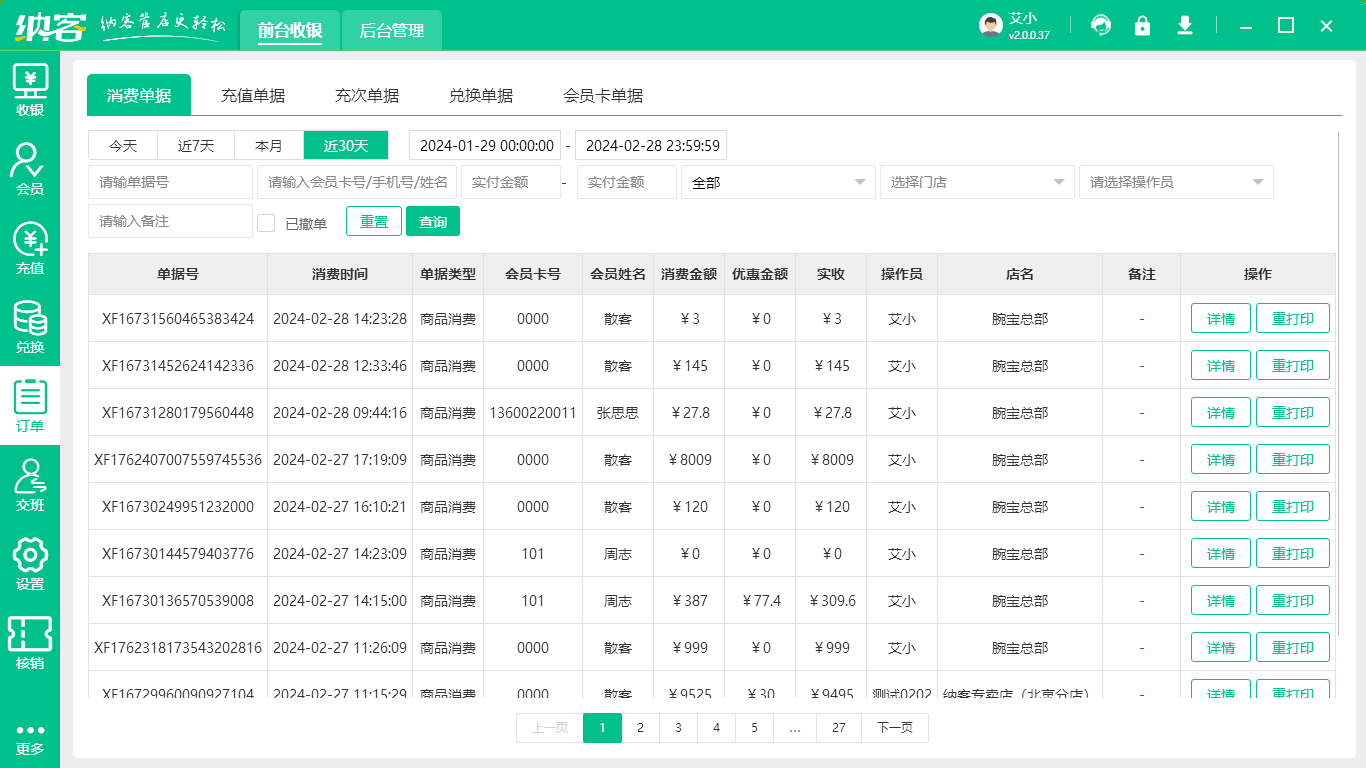
Task: View 详情 for order XF16731560465383424
Action: coord(1221,319)
